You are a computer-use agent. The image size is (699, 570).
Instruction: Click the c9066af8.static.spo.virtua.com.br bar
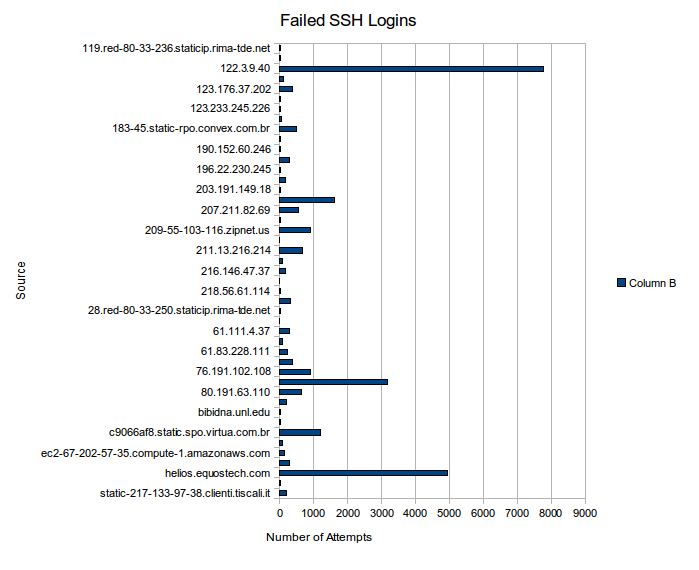(x=300, y=432)
